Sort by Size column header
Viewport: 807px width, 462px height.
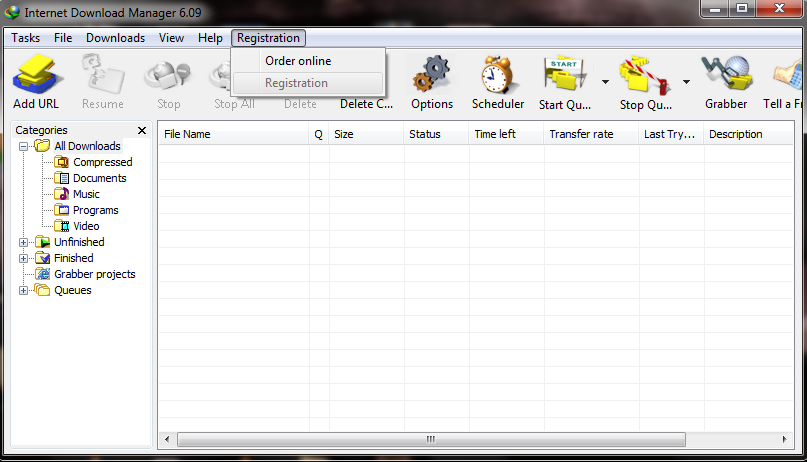pos(366,134)
